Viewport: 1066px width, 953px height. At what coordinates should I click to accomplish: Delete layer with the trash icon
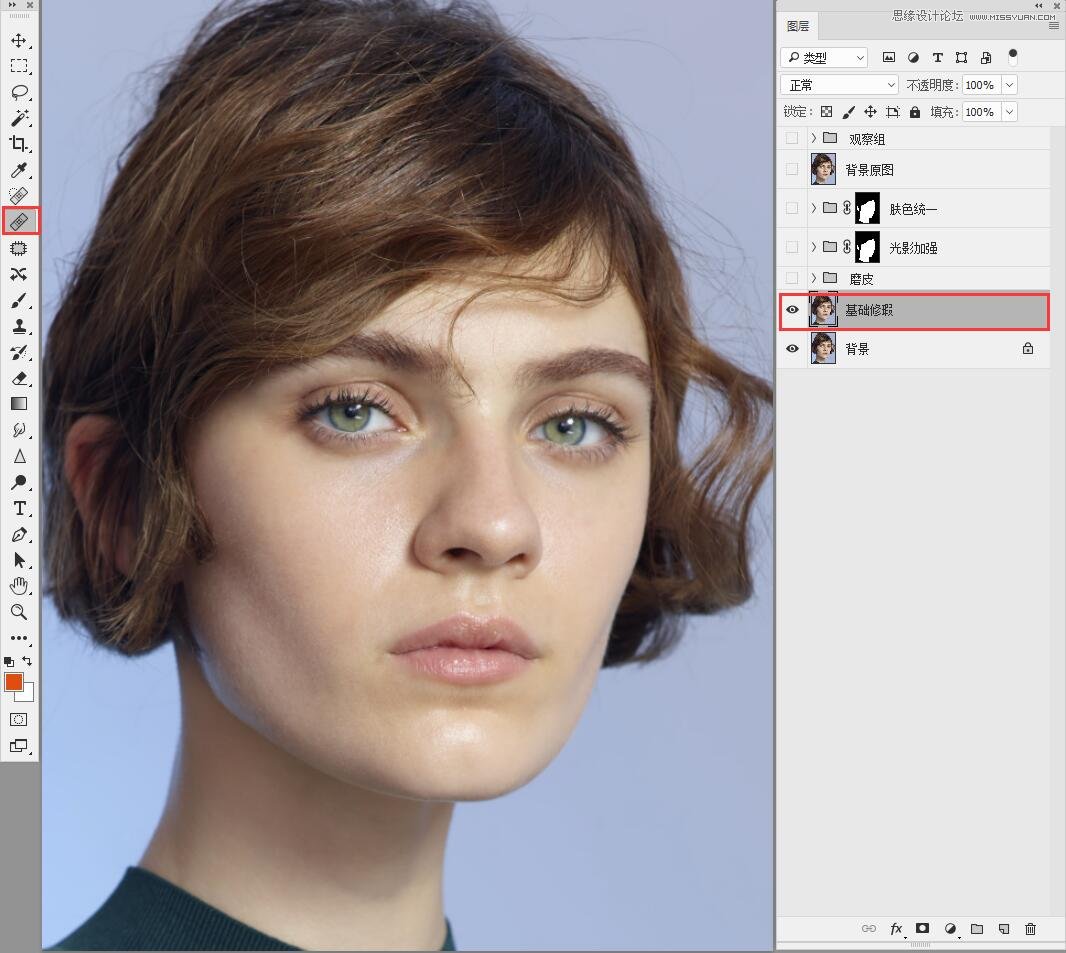(x=1031, y=929)
